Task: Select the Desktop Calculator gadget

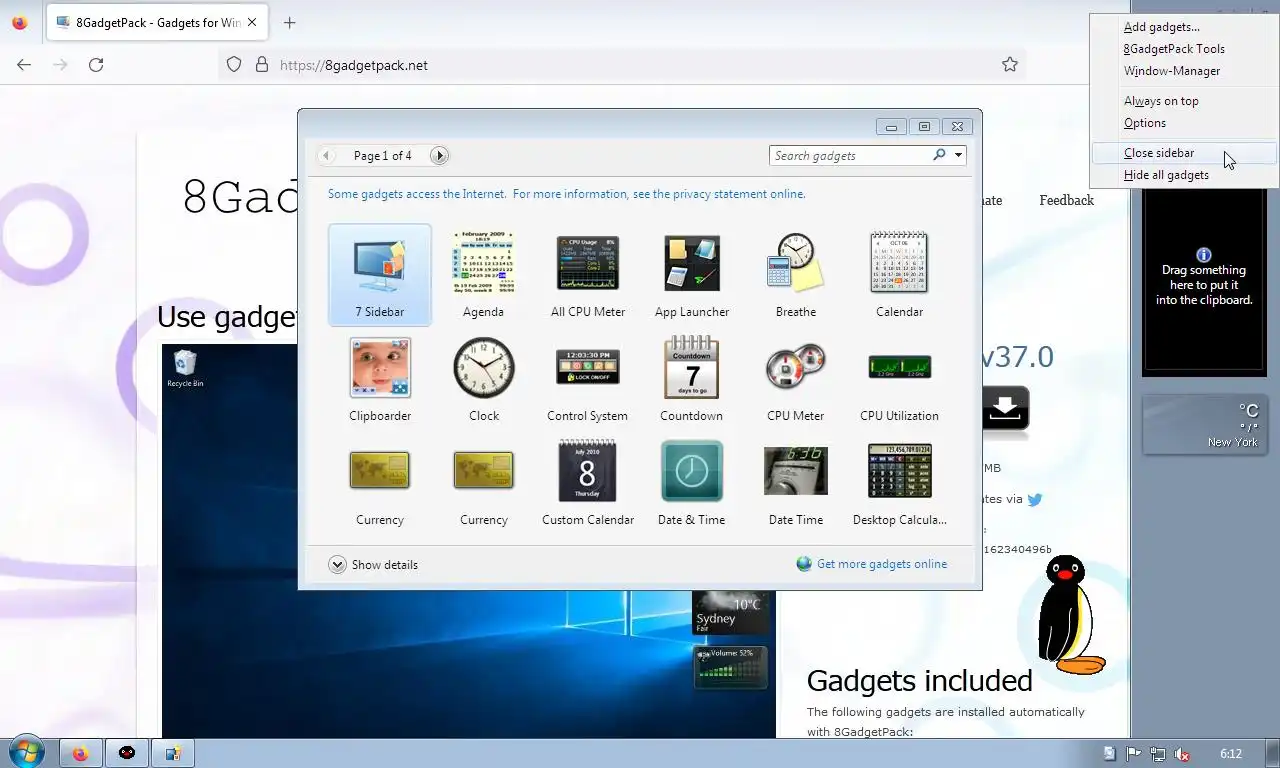Action: click(x=900, y=483)
